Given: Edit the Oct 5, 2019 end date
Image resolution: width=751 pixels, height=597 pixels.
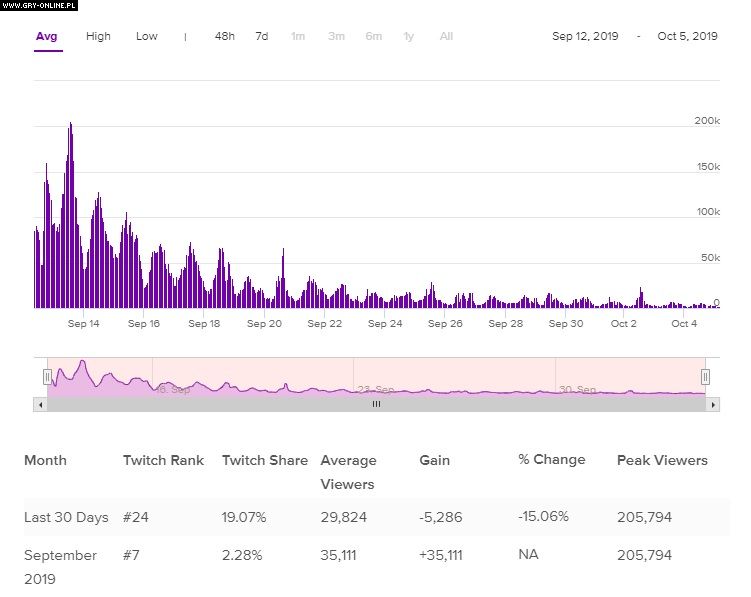Looking at the screenshot, I should [687, 37].
